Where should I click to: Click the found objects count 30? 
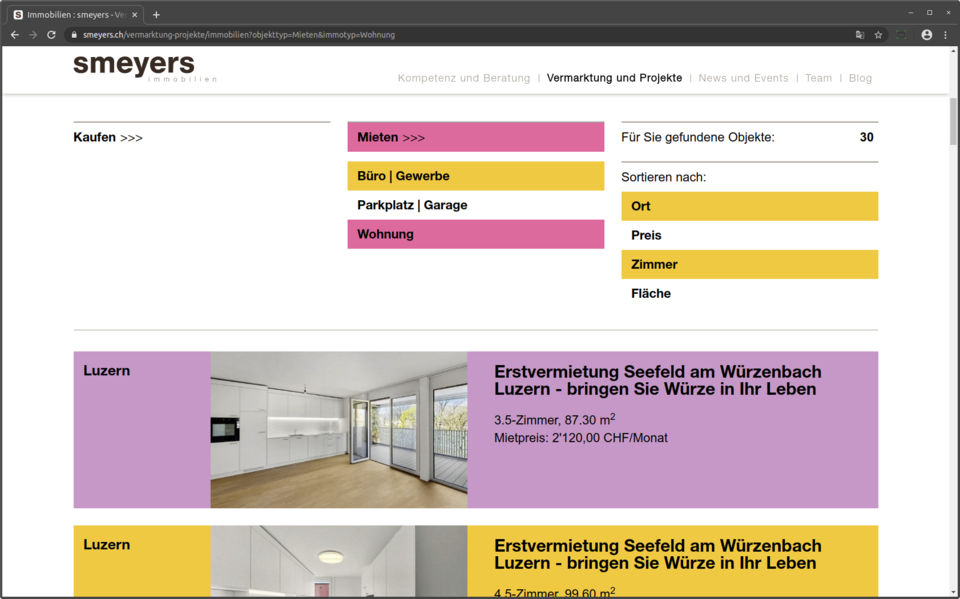pos(866,137)
